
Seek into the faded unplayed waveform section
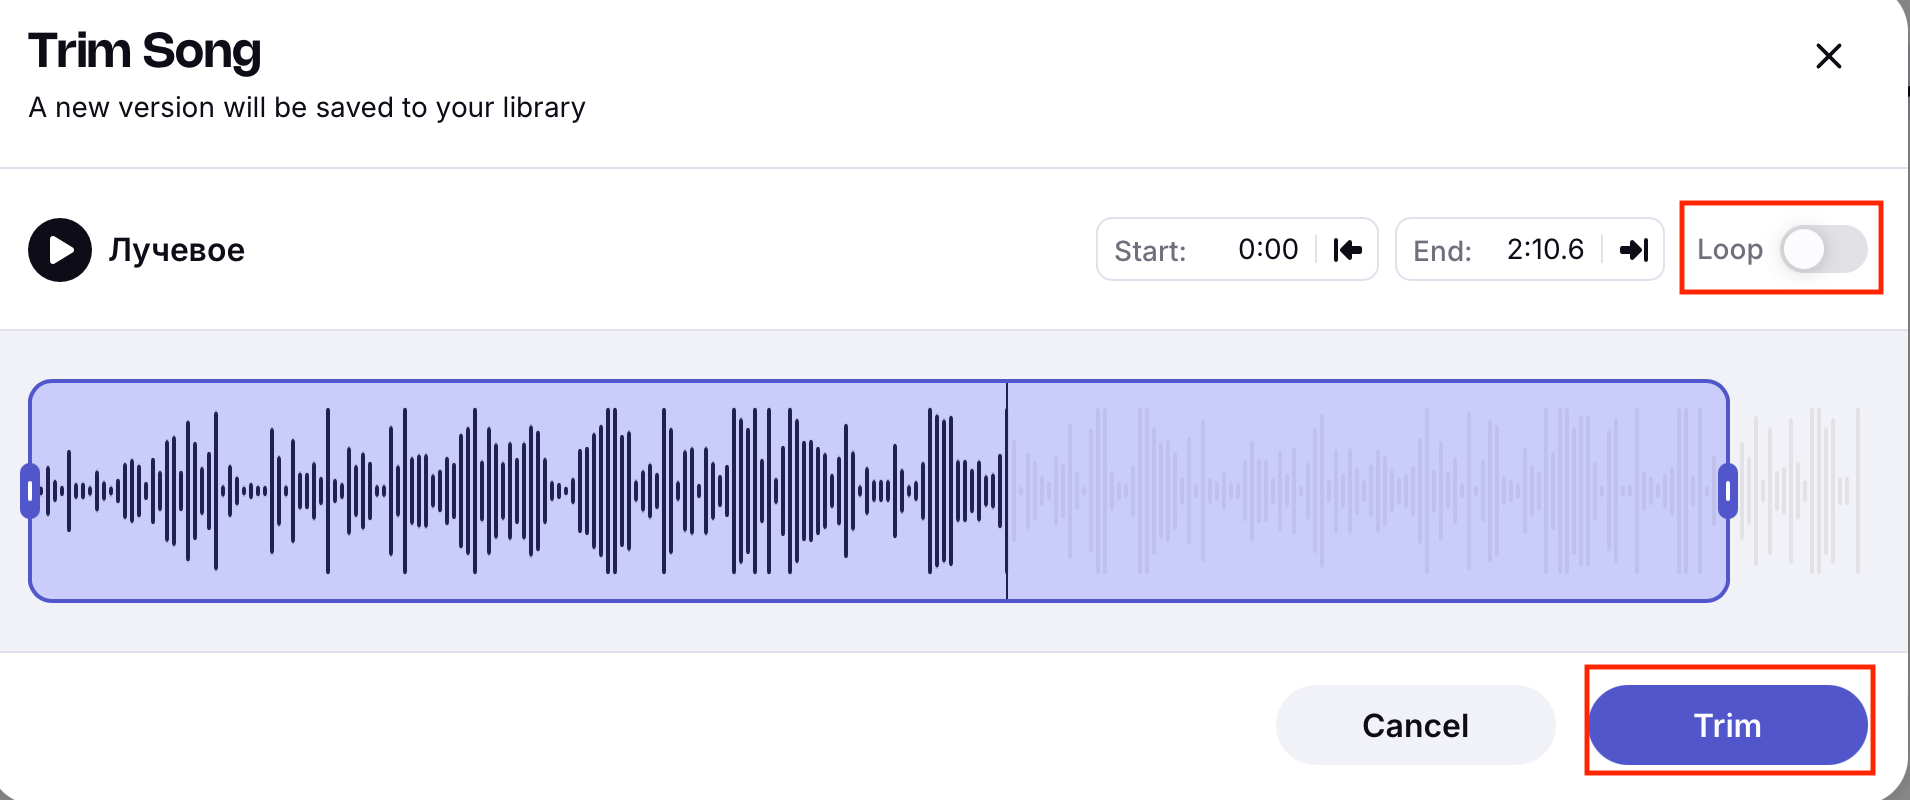point(1350,491)
